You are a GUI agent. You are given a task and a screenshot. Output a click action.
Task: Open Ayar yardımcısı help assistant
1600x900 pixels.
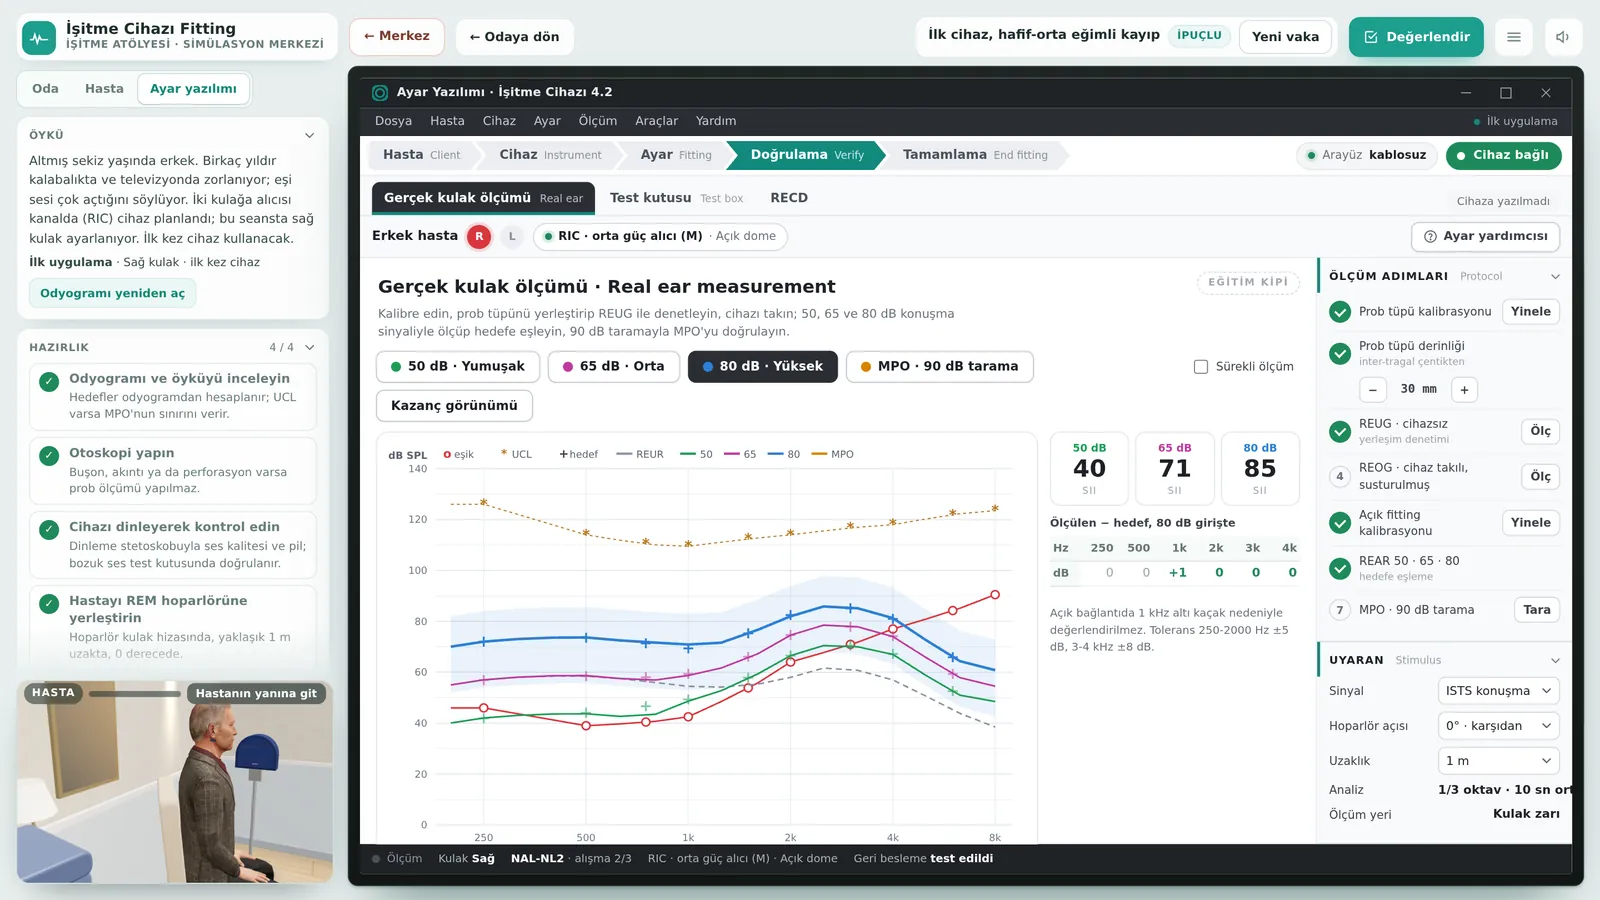pyautogui.click(x=1485, y=237)
